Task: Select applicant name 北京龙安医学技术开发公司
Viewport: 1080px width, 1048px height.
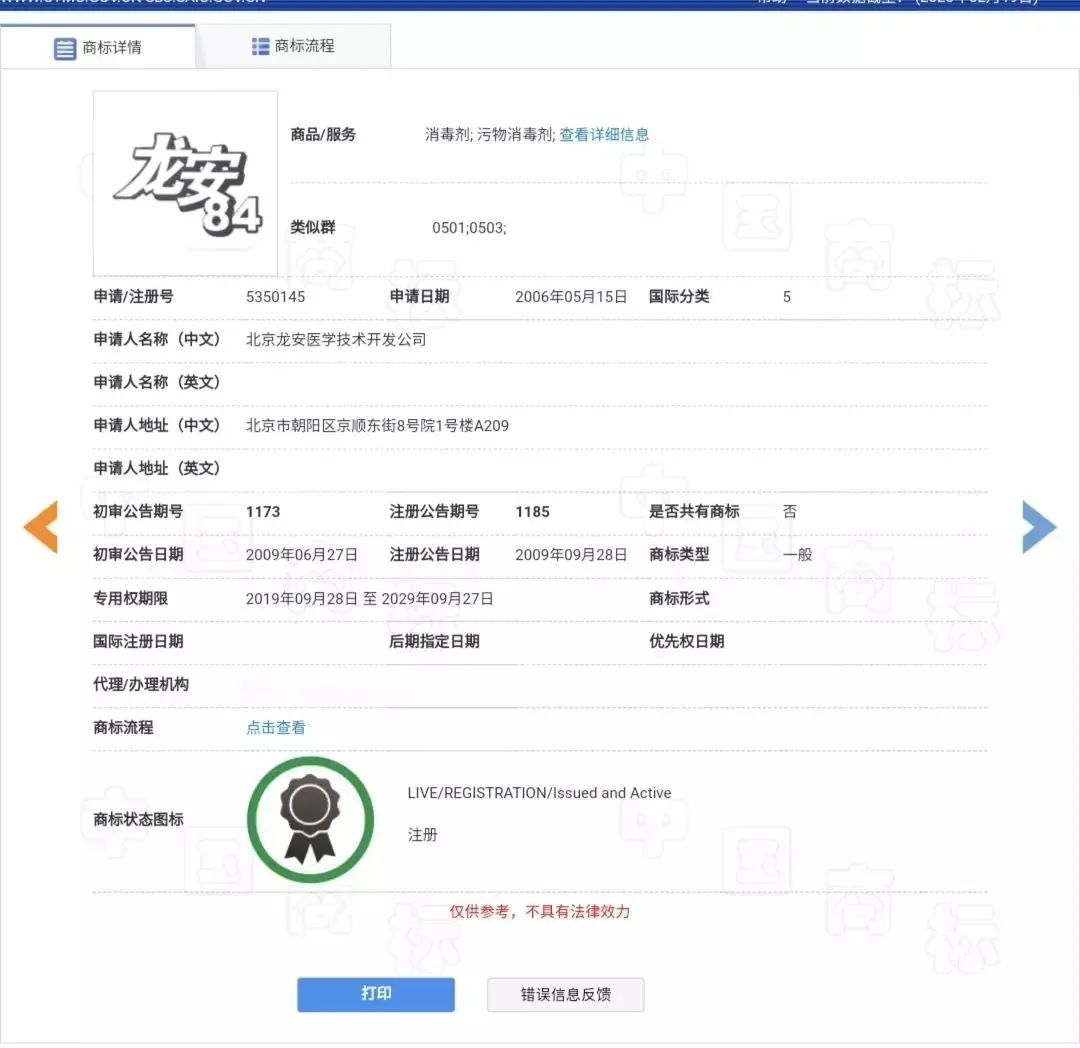Action: click(x=336, y=339)
